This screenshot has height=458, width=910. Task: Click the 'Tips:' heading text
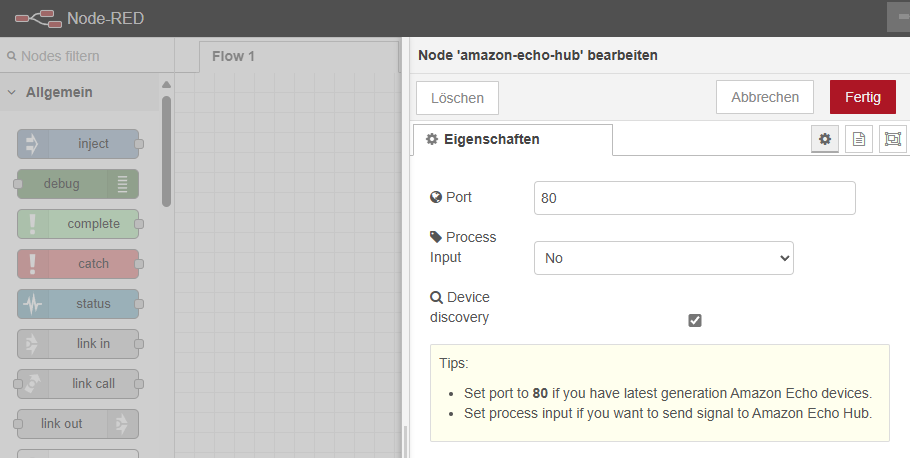[454, 363]
